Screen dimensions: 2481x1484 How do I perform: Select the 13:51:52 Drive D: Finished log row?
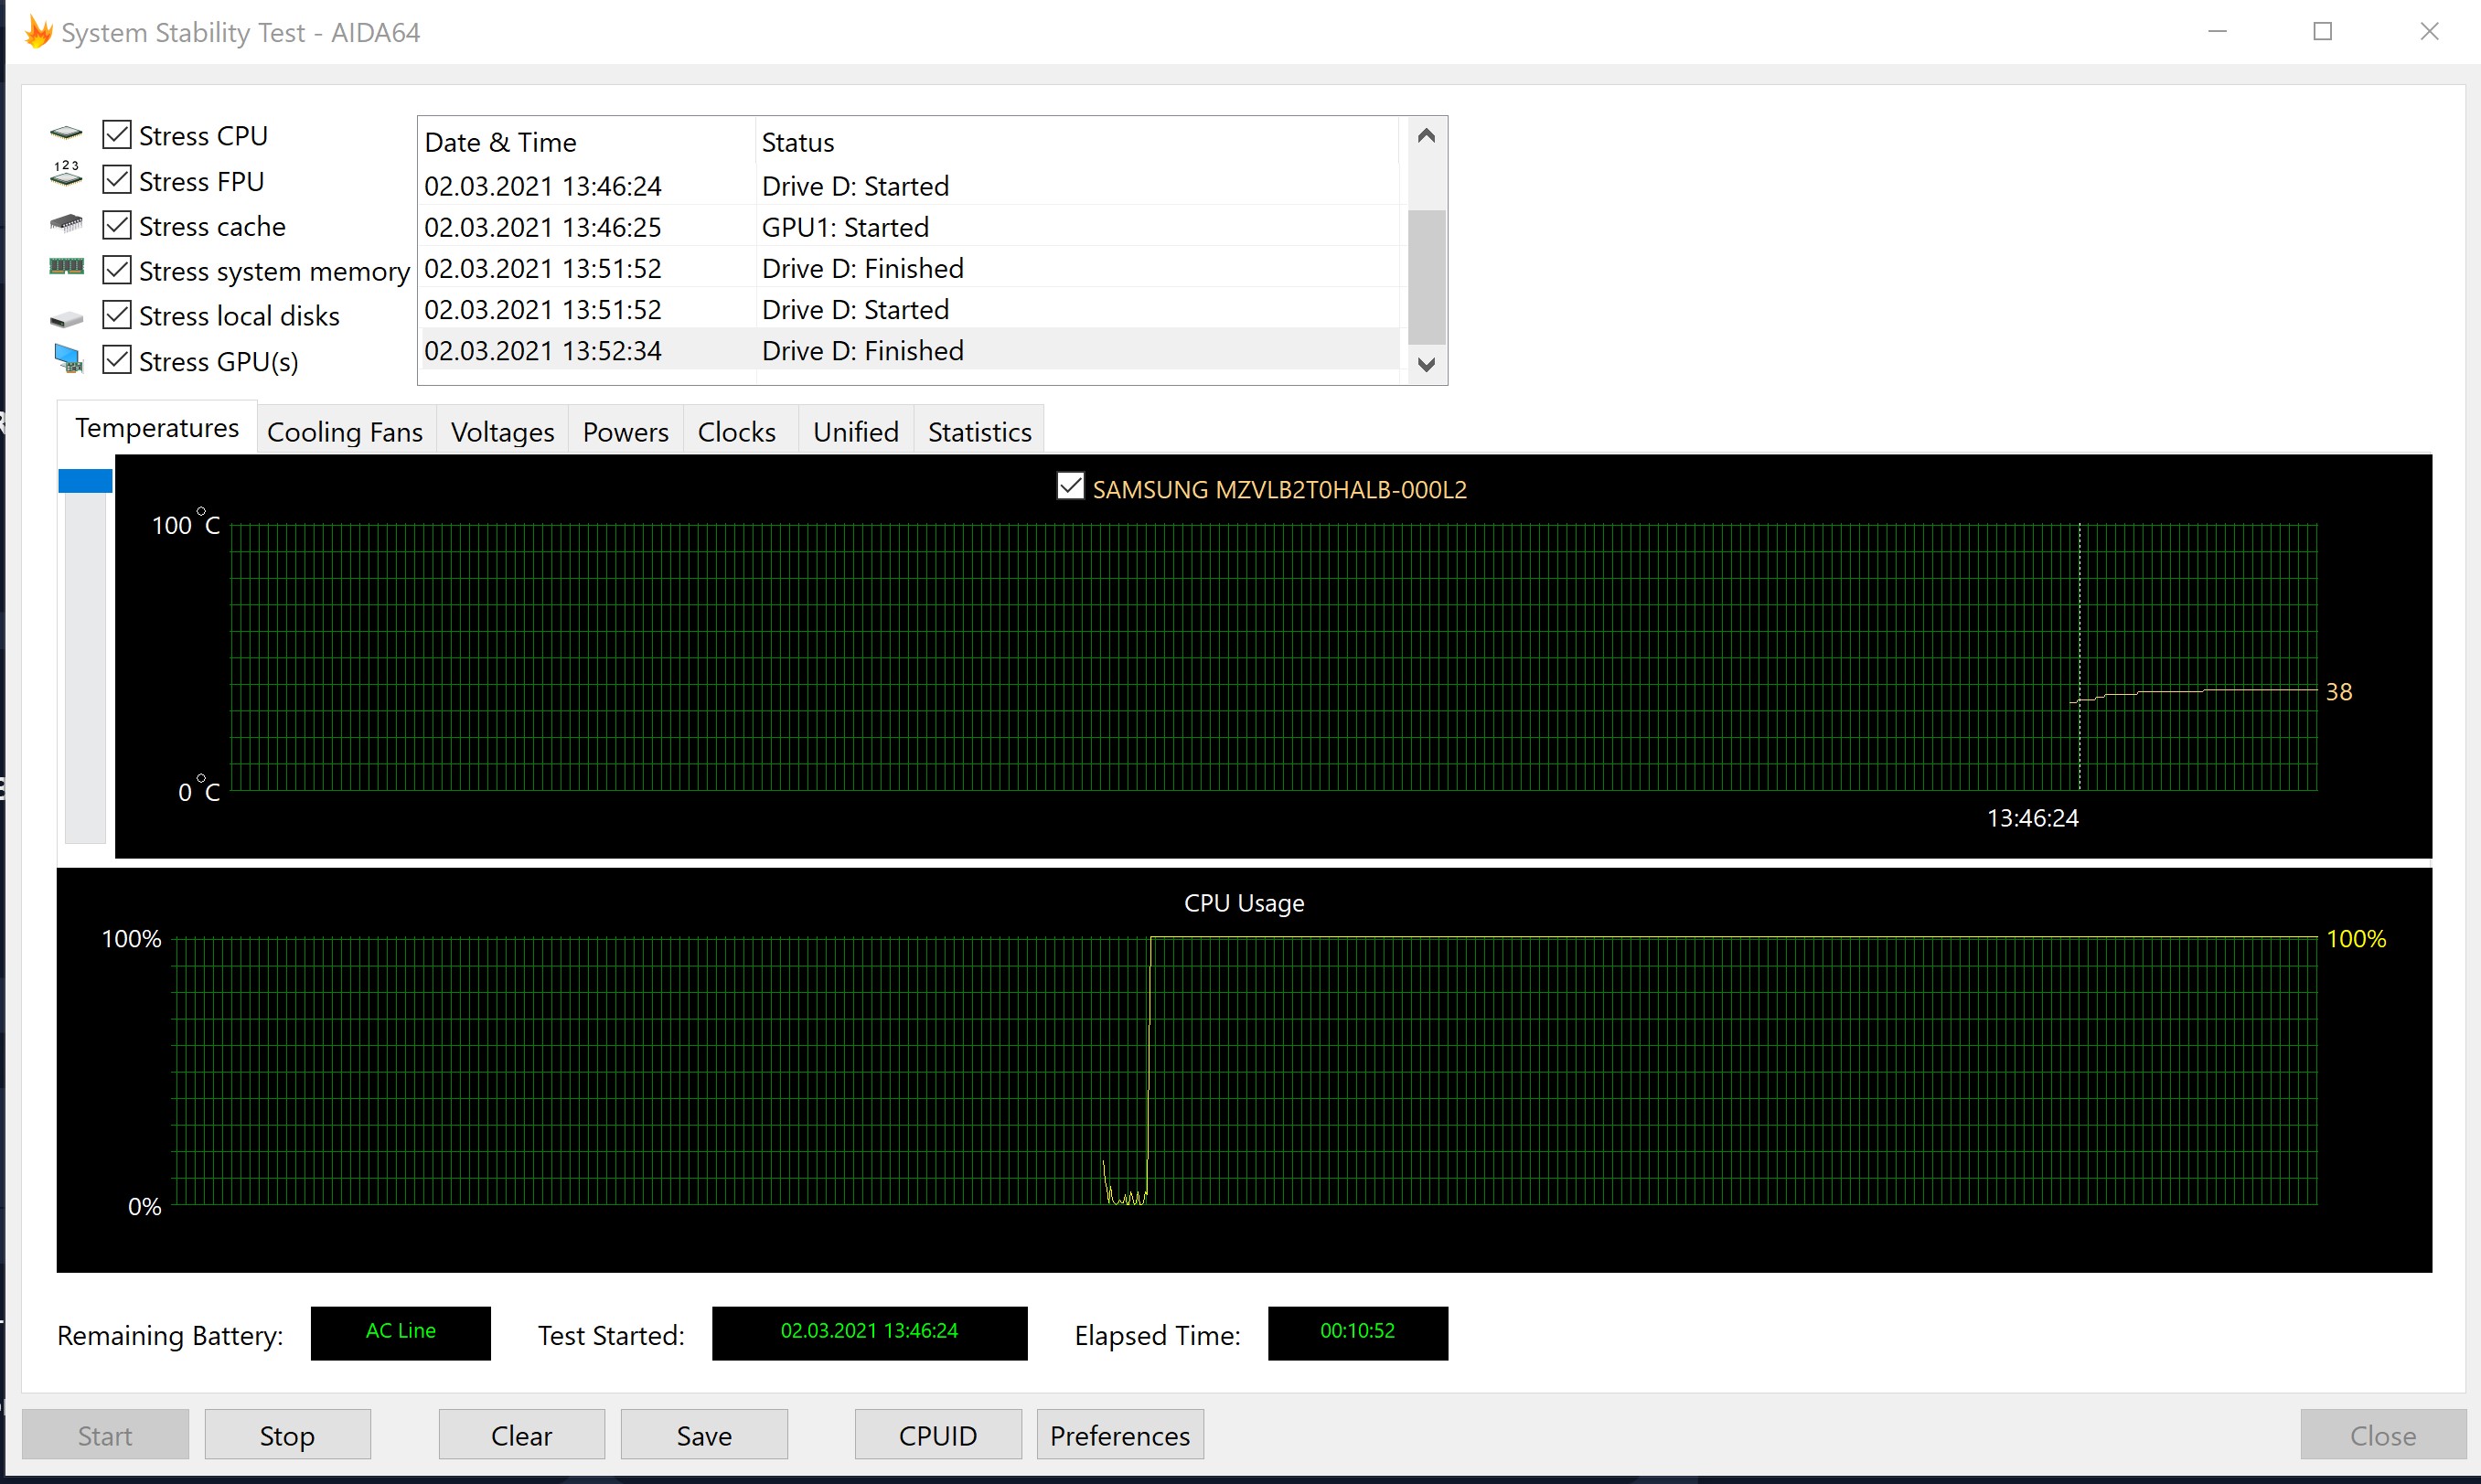[910, 268]
